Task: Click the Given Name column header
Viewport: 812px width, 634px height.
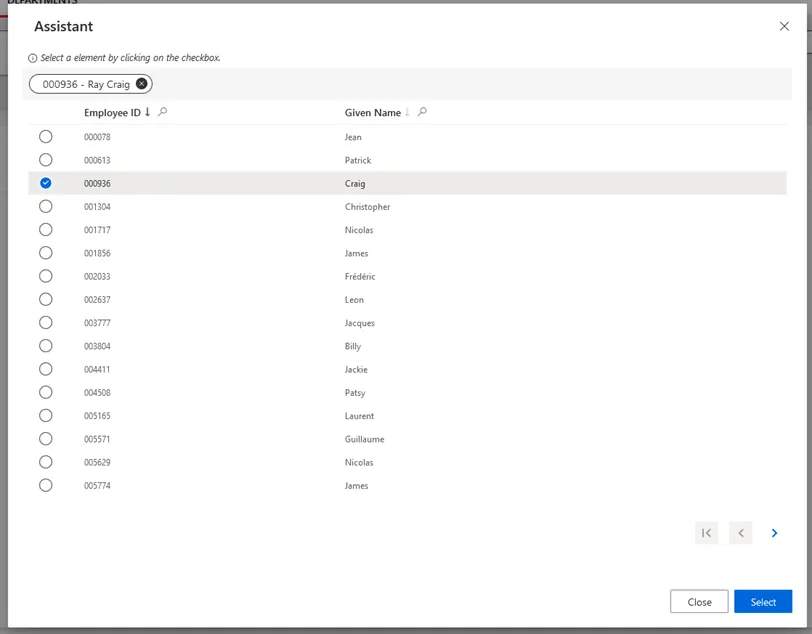Action: coord(373,112)
